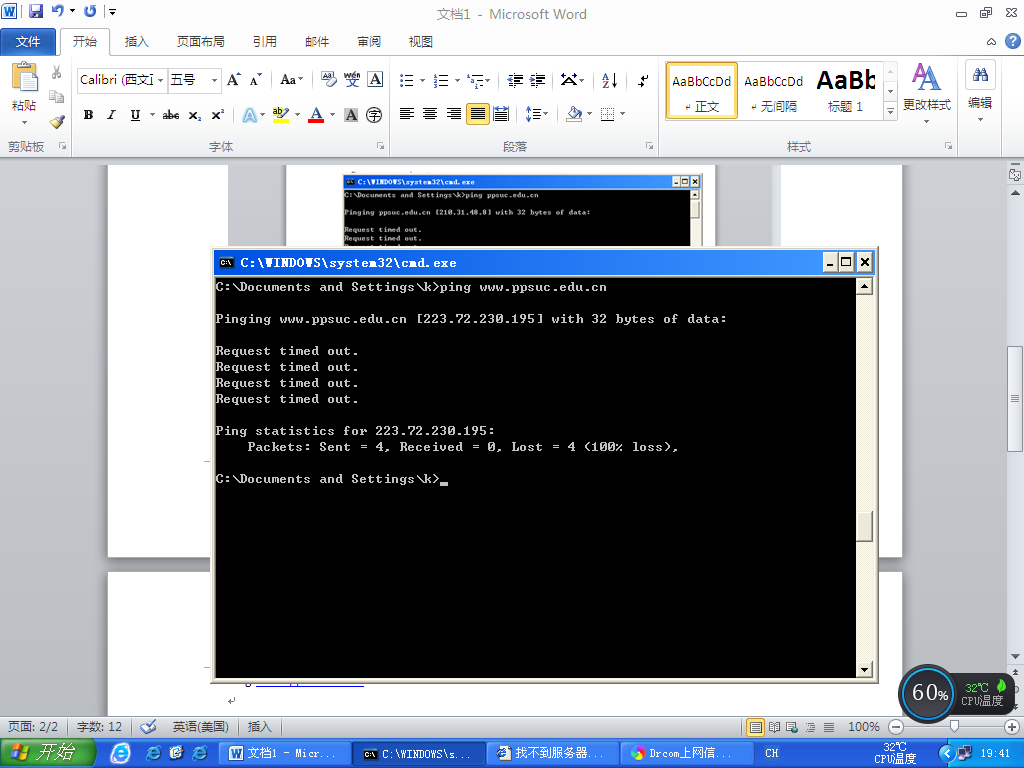Click the cmd window scroll down arrow
The height and width of the screenshot is (768, 1024).
tap(864, 669)
